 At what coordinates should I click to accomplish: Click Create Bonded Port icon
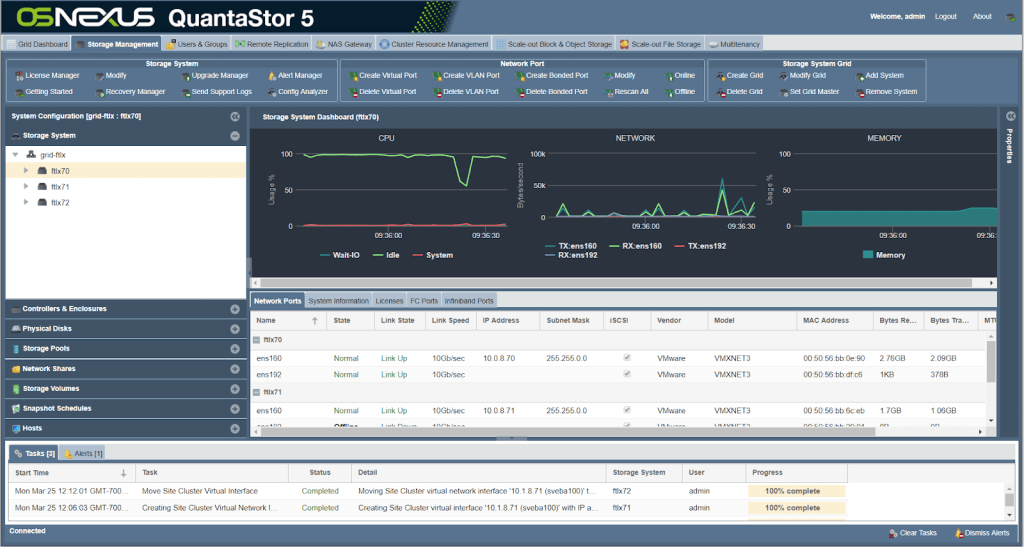click(x=520, y=76)
